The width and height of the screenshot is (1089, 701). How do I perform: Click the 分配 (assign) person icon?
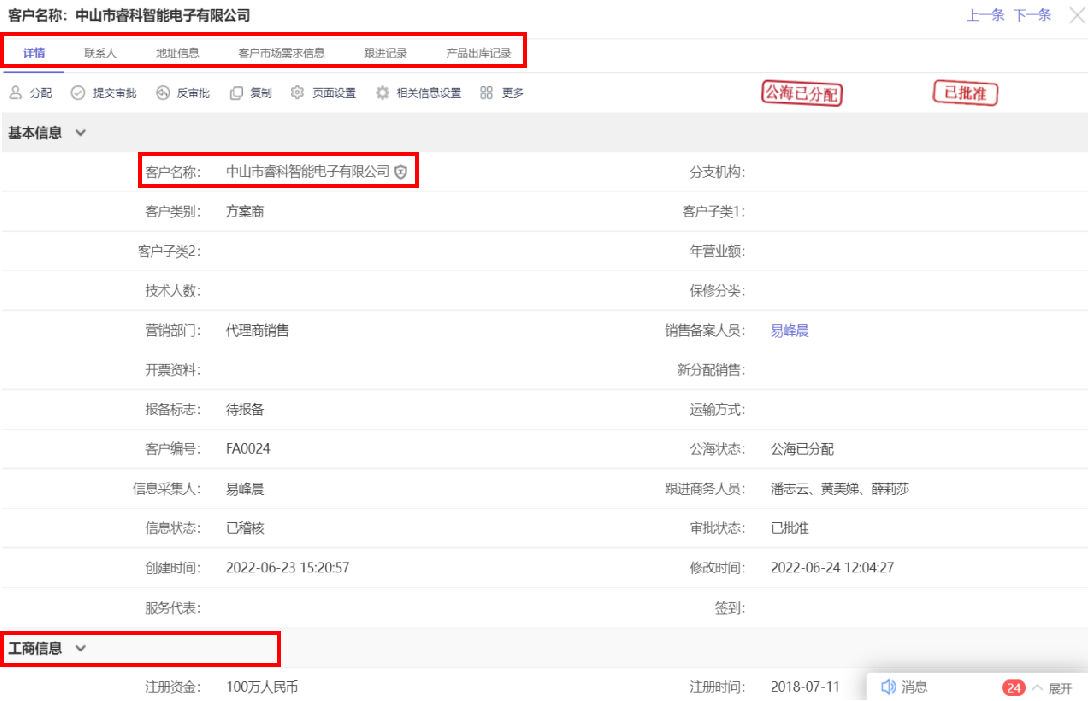15,93
